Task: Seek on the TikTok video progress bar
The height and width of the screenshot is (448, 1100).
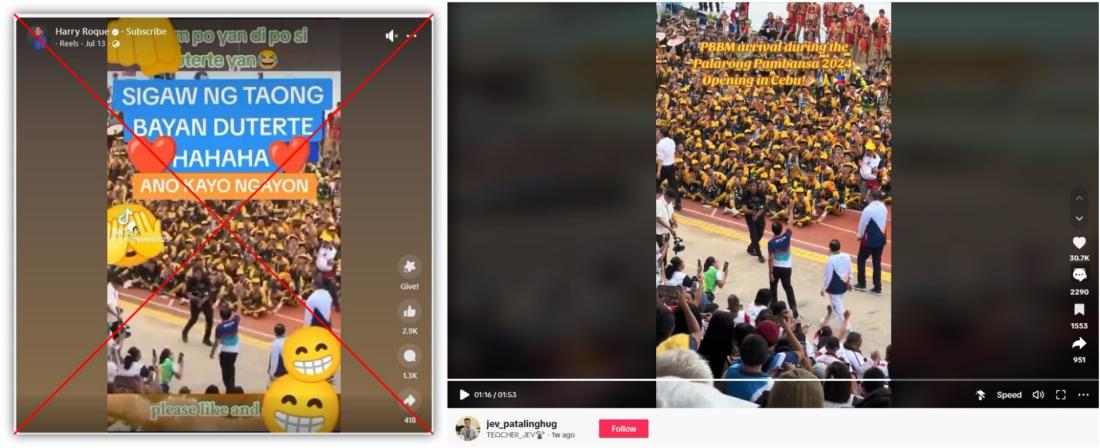Action: [x=773, y=380]
